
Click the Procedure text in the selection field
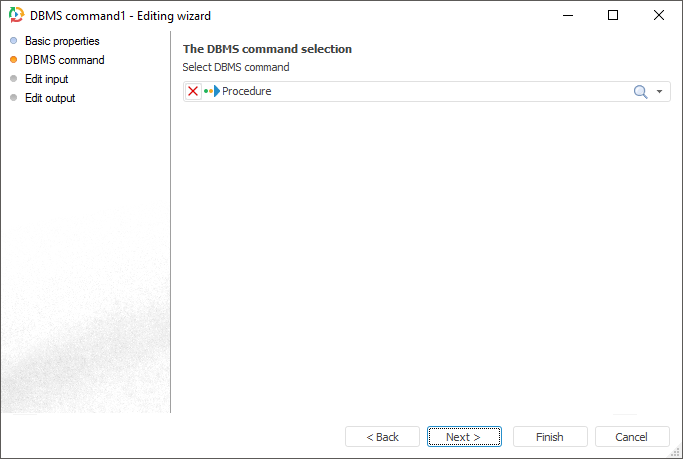(247, 91)
